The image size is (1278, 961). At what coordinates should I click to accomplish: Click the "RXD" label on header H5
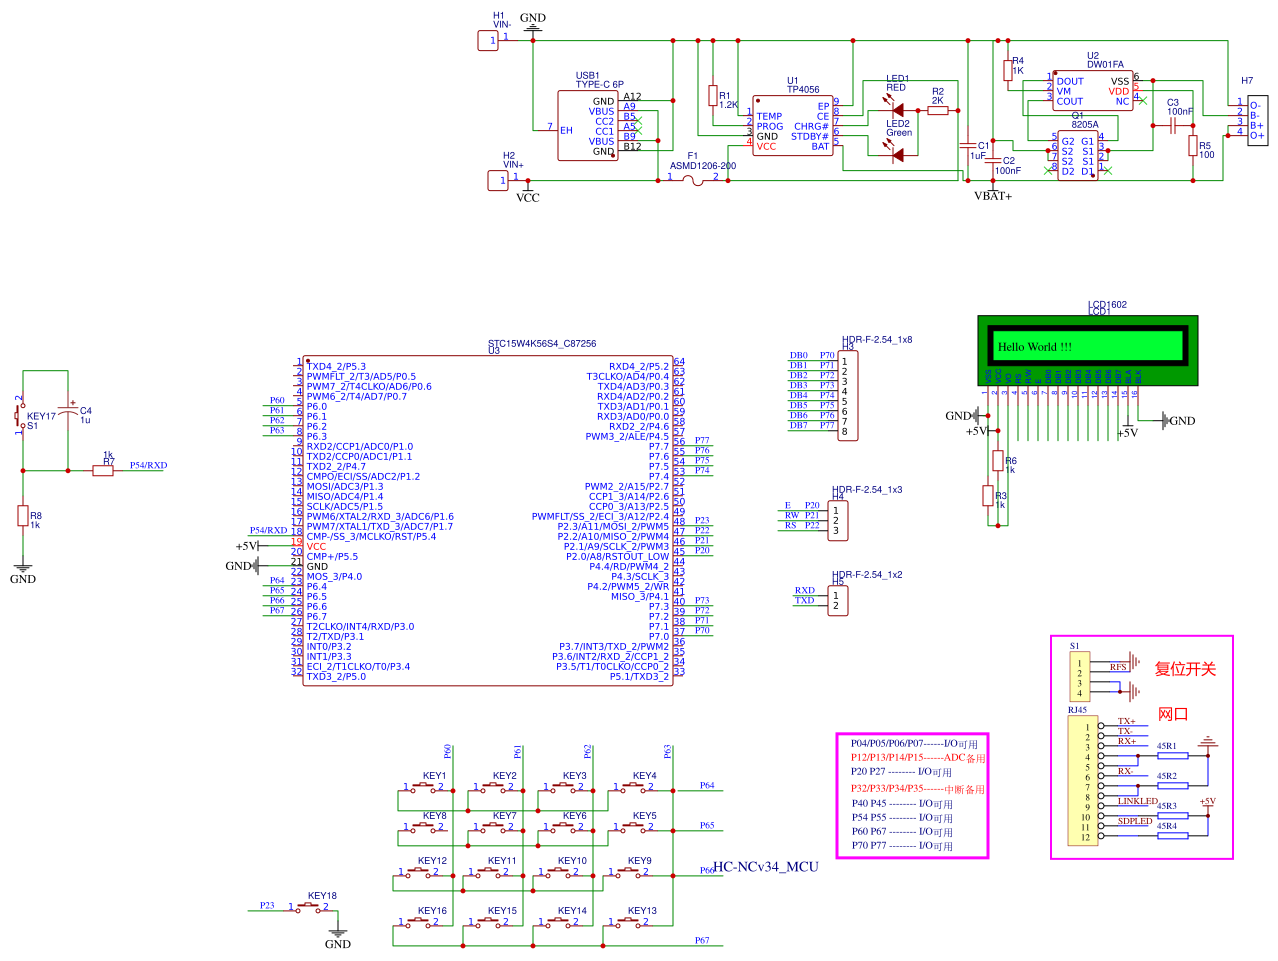tap(805, 590)
